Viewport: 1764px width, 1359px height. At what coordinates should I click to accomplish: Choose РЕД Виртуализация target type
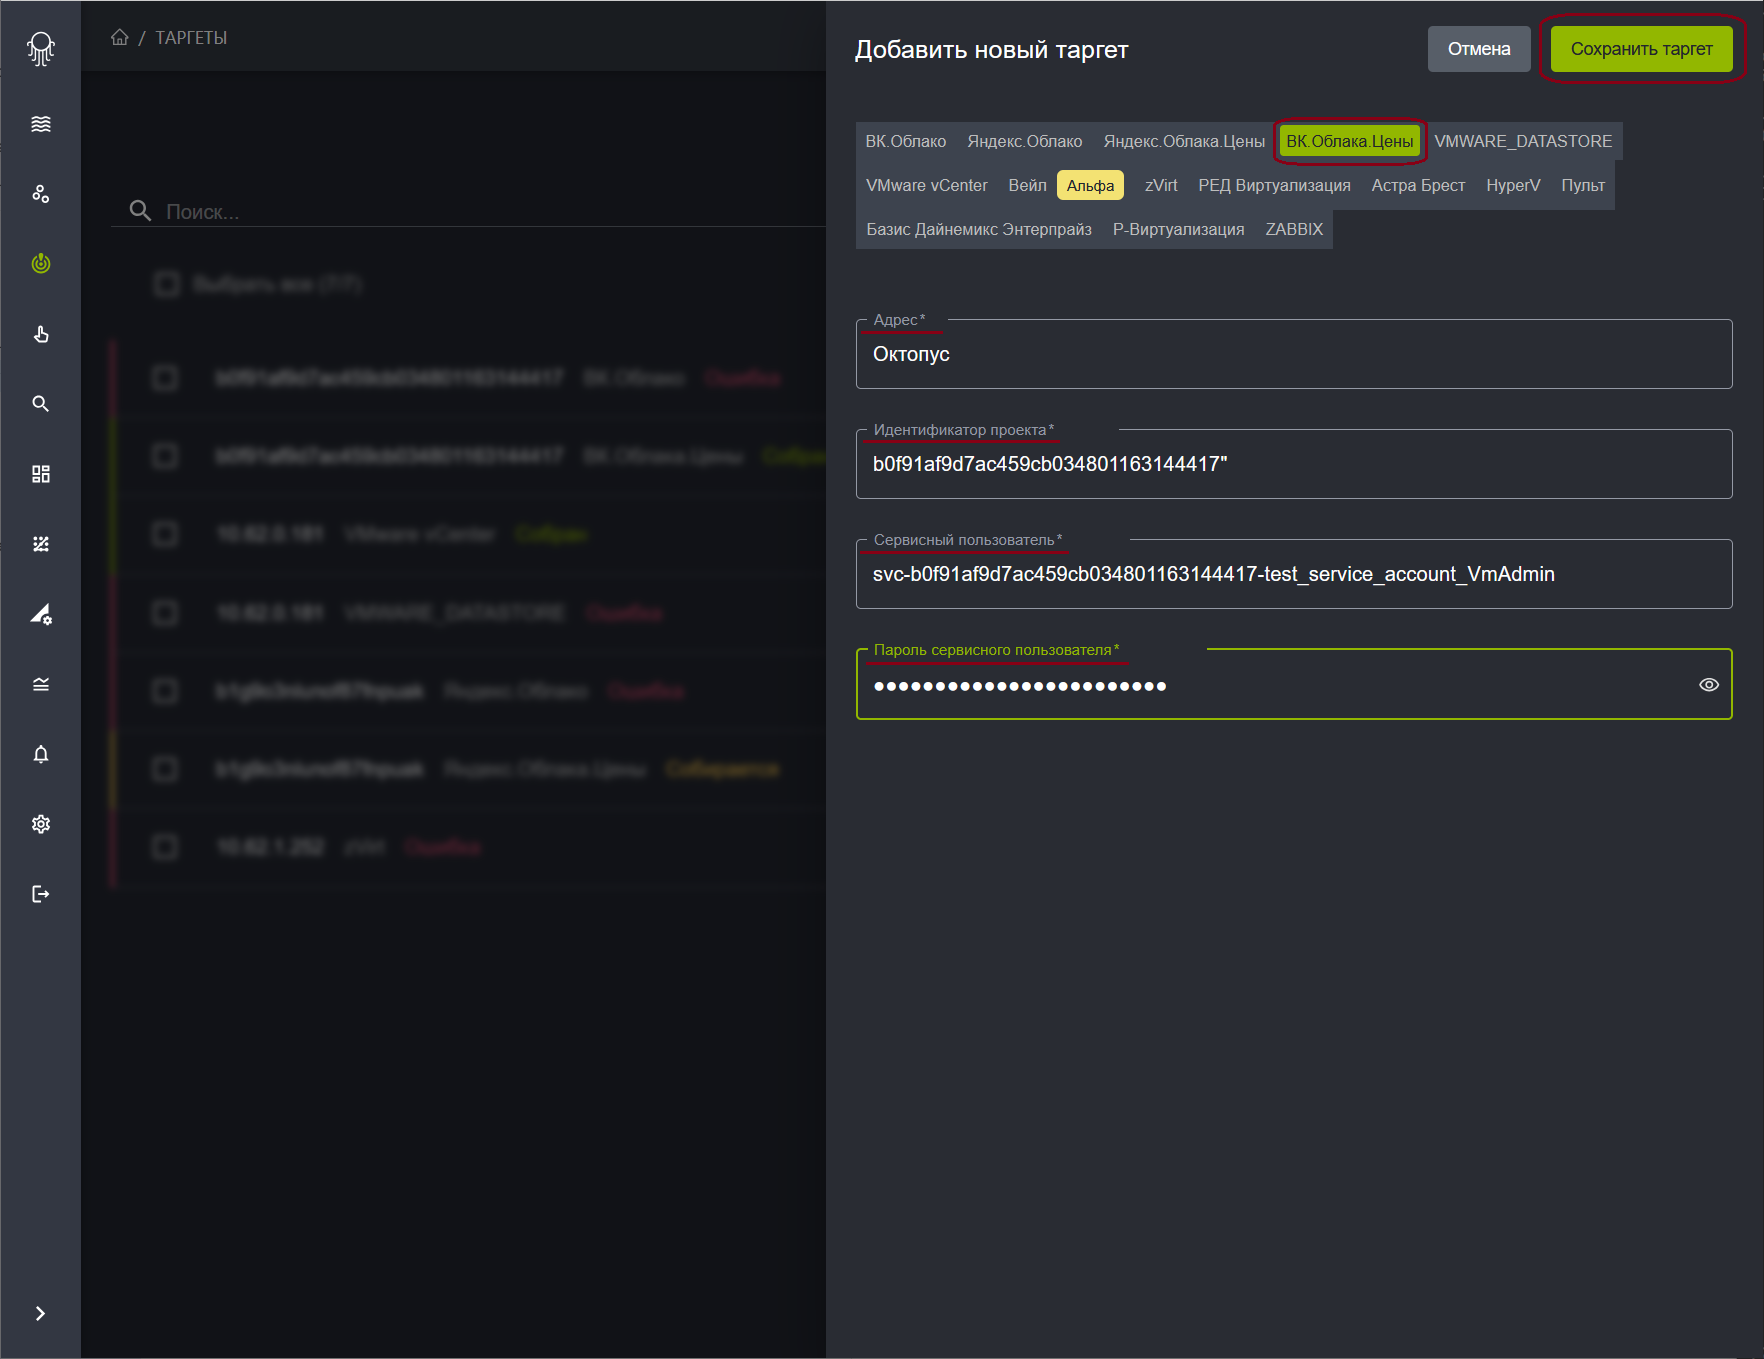coord(1274,185)
